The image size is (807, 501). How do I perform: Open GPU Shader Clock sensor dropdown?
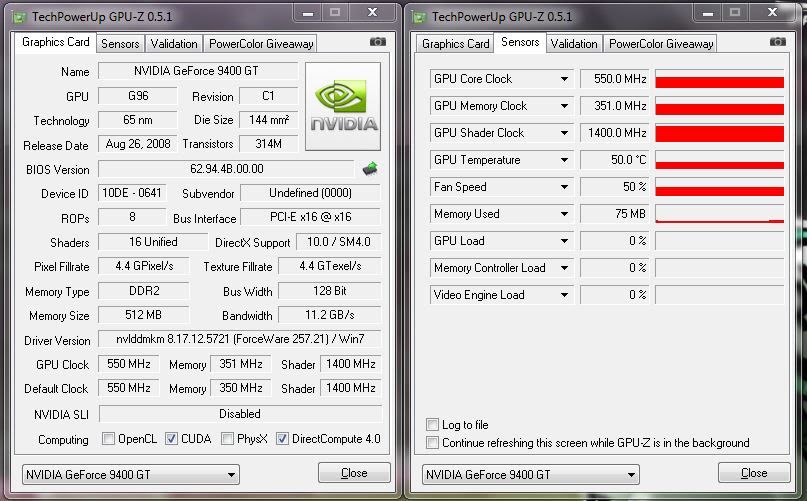(564, 133)
